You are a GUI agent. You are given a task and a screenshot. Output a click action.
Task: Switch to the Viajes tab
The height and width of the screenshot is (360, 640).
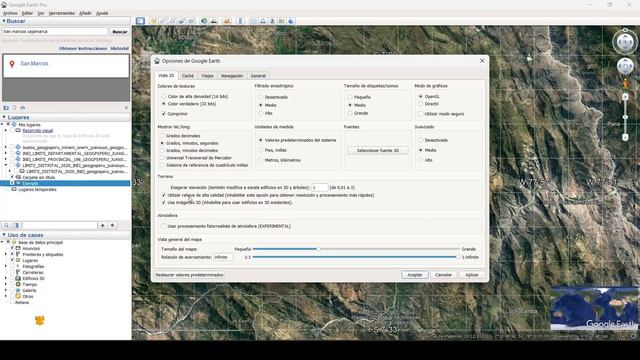207,76
